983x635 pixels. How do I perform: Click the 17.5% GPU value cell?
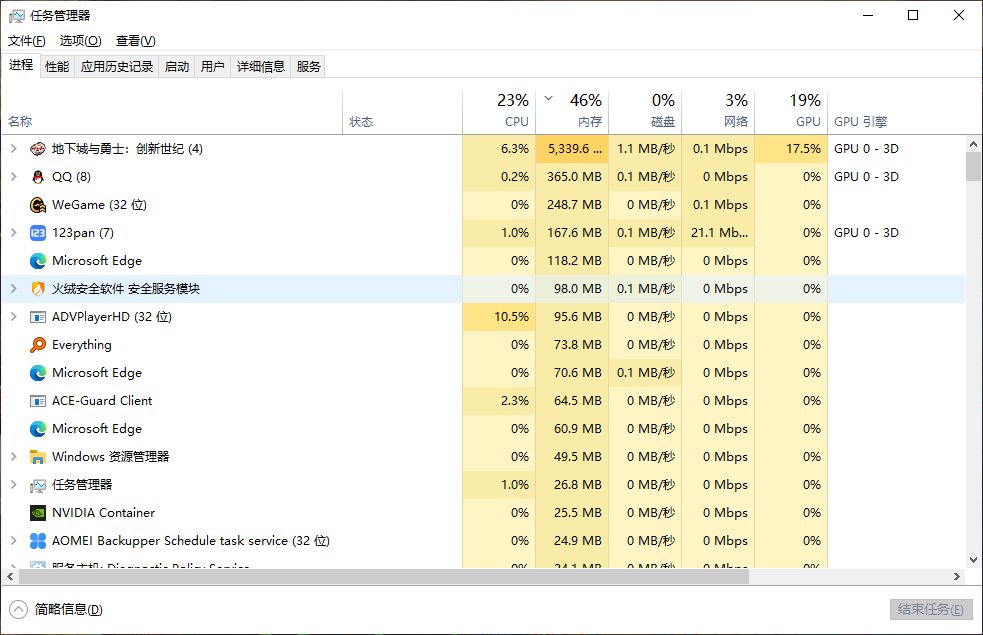791,149
